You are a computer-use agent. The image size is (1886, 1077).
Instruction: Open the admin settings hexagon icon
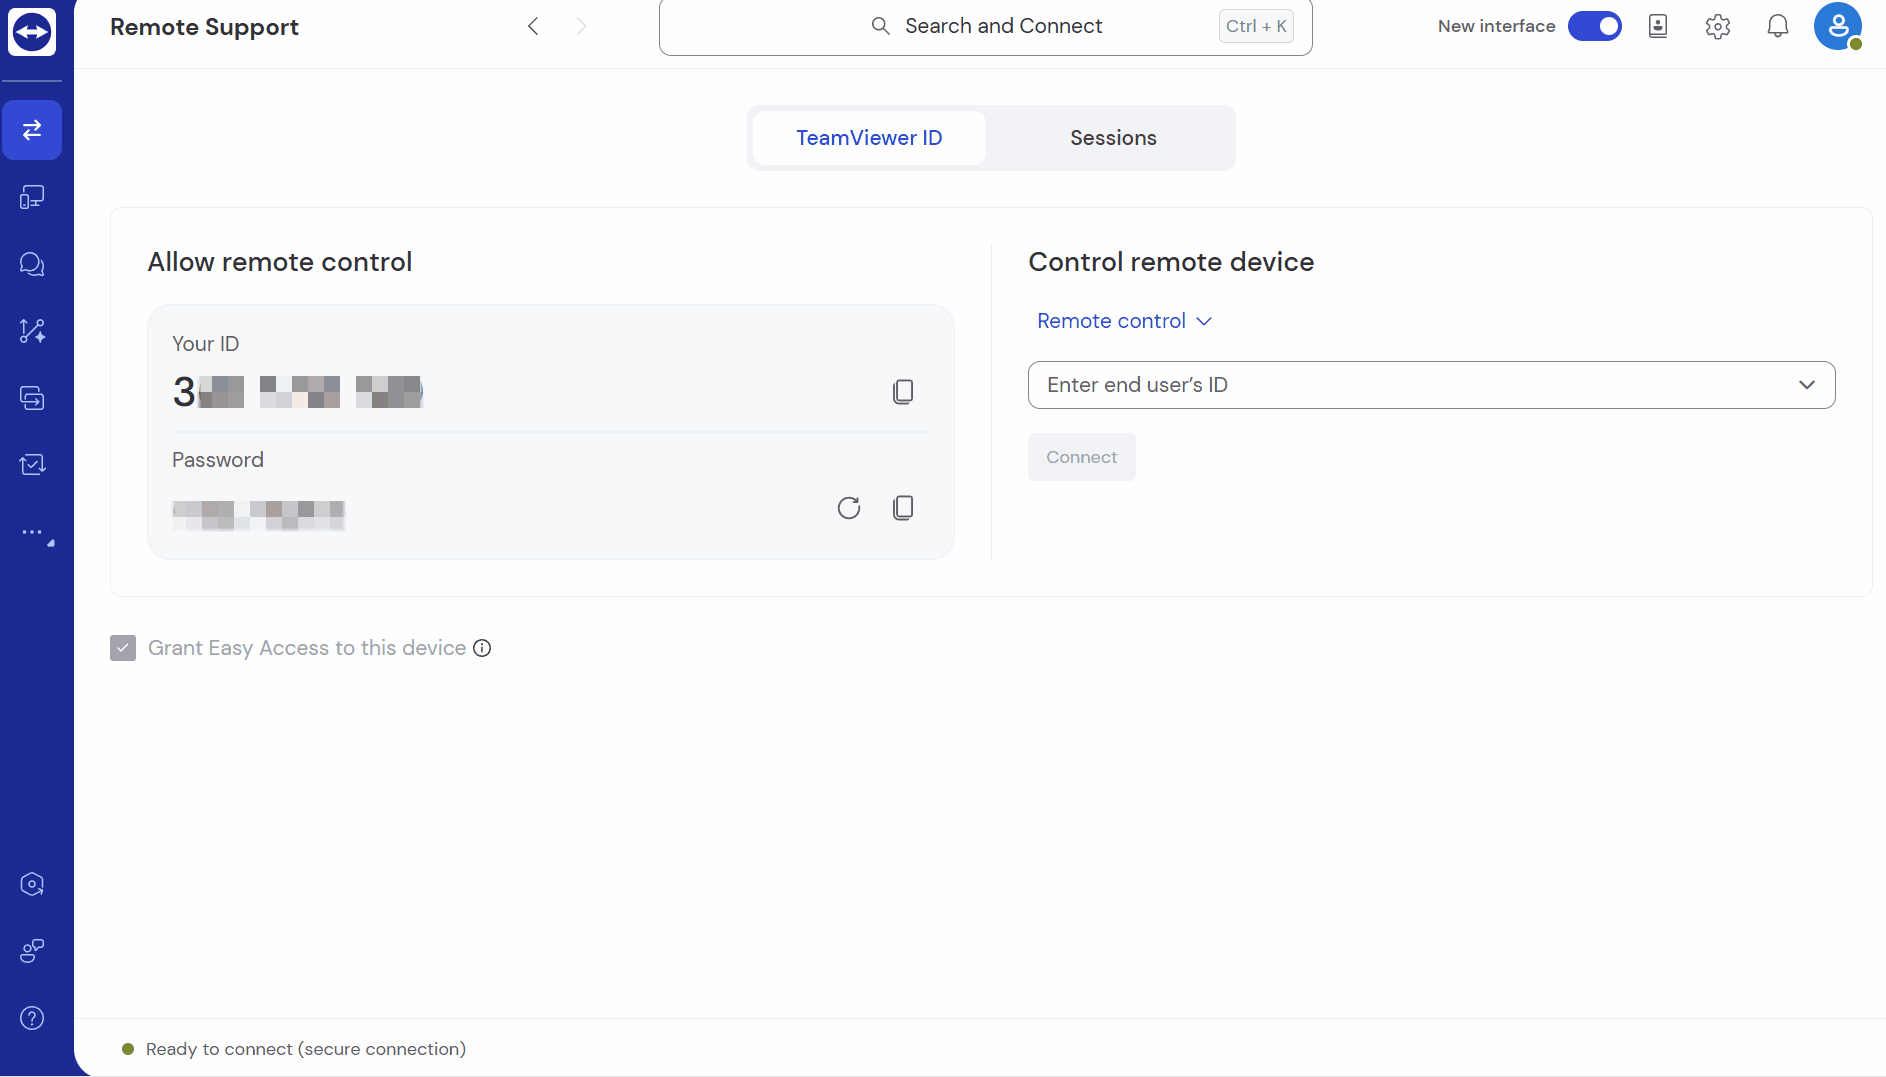32,884
